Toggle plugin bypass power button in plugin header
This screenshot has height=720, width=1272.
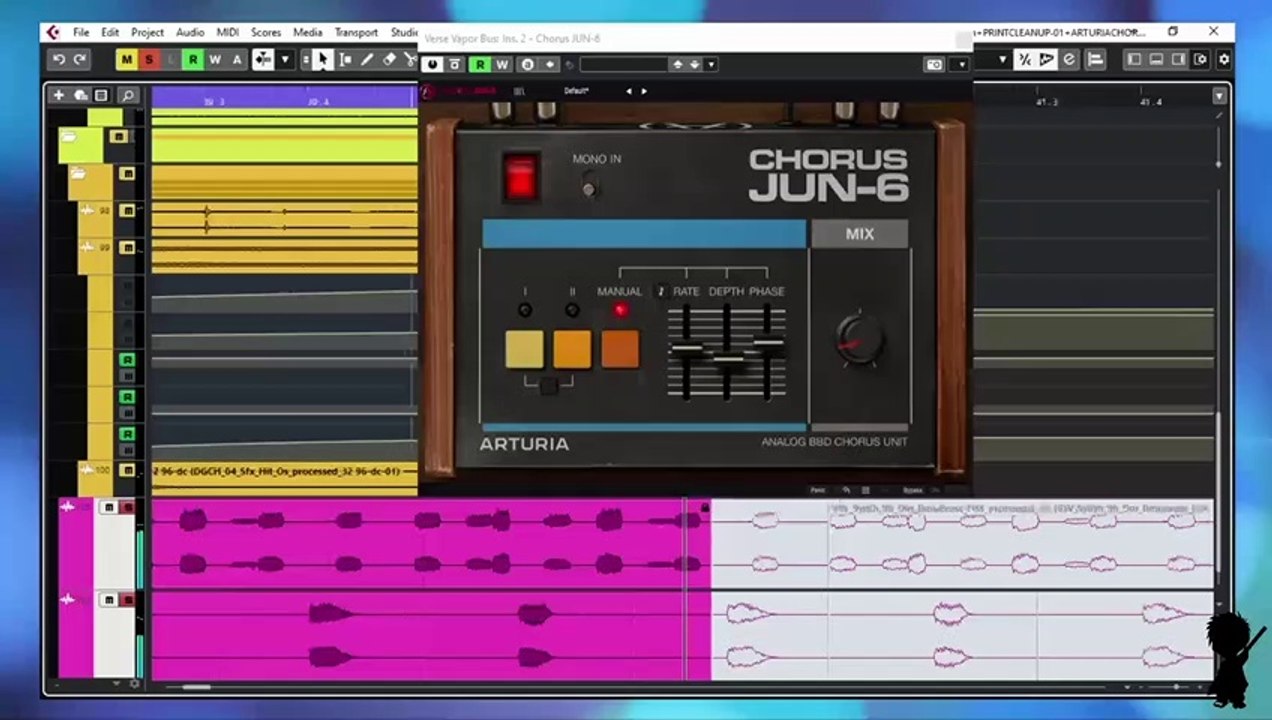[433, 65]
